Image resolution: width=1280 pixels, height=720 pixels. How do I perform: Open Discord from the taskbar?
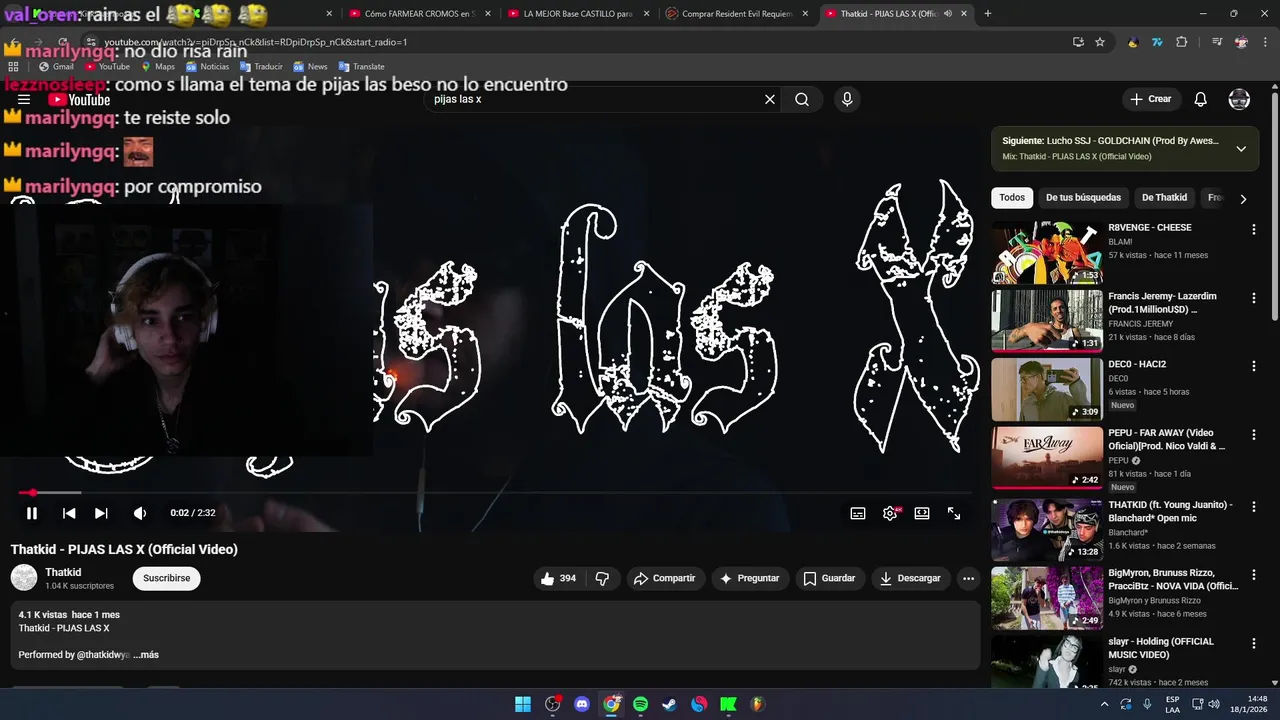coord(582,704)
